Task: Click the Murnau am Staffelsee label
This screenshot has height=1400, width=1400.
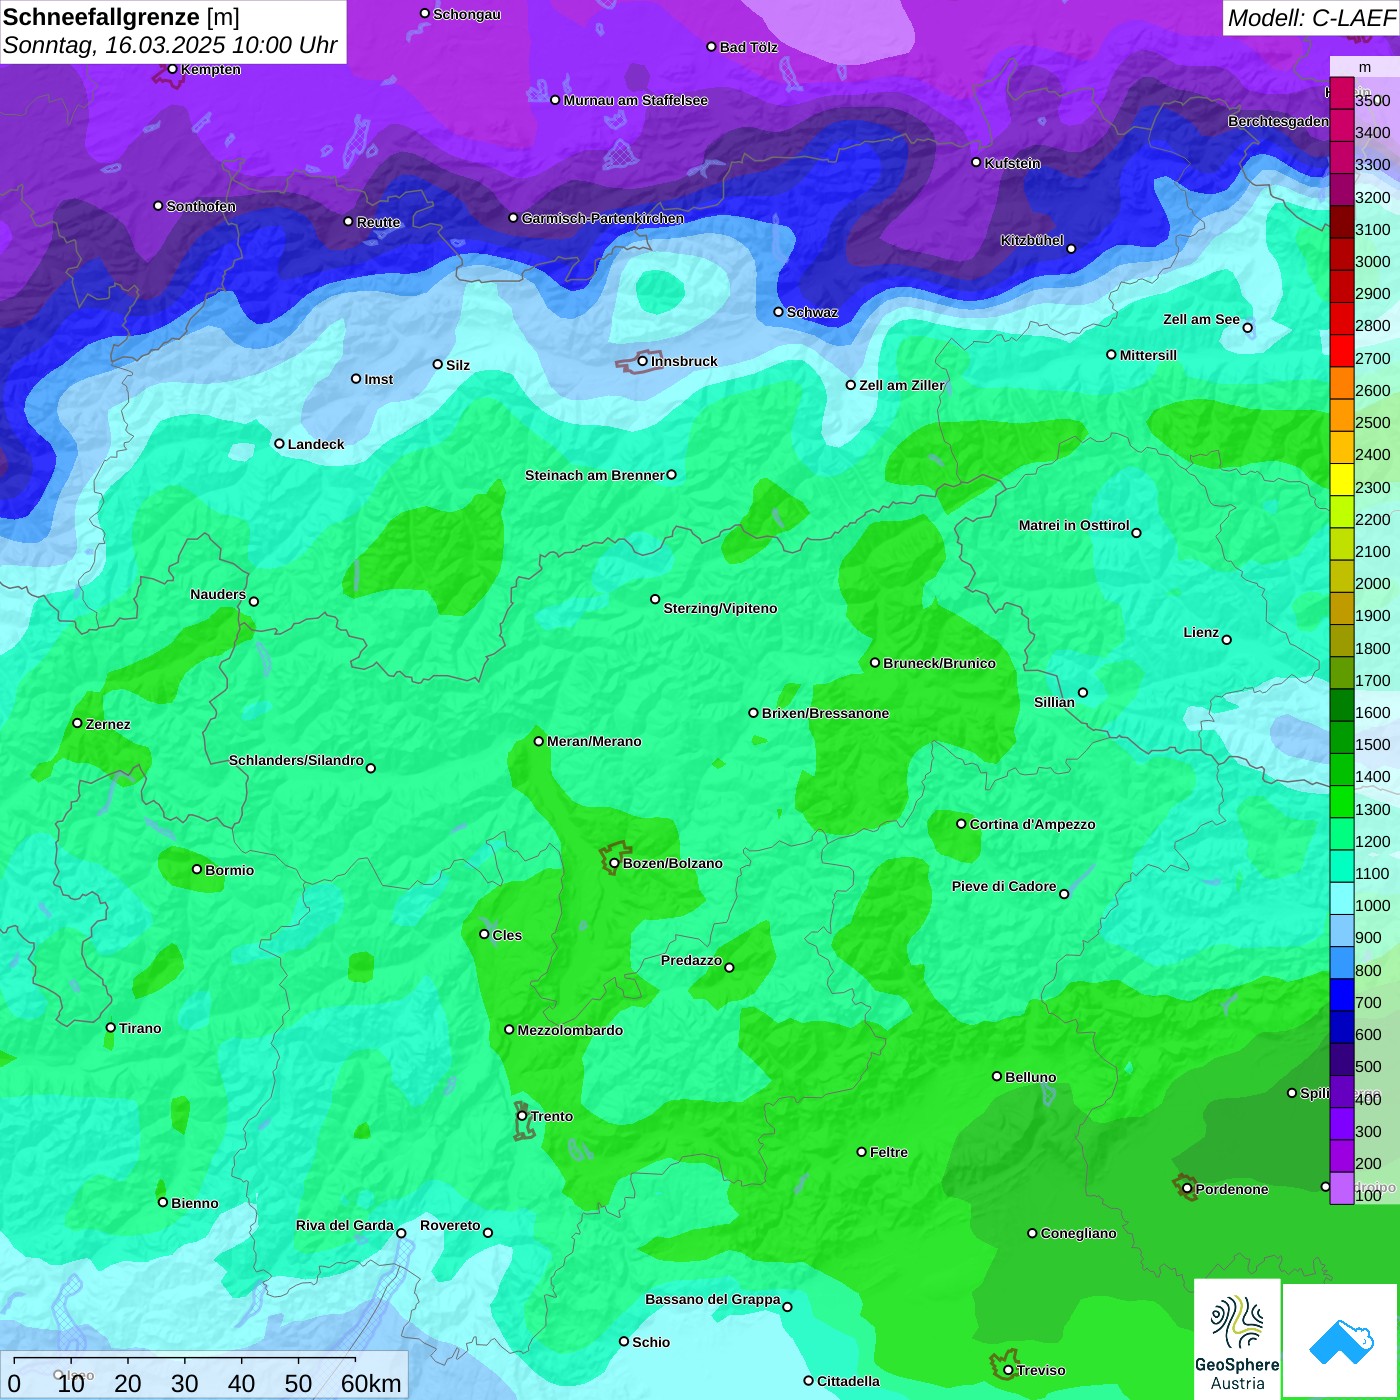Action: (635, 100)
